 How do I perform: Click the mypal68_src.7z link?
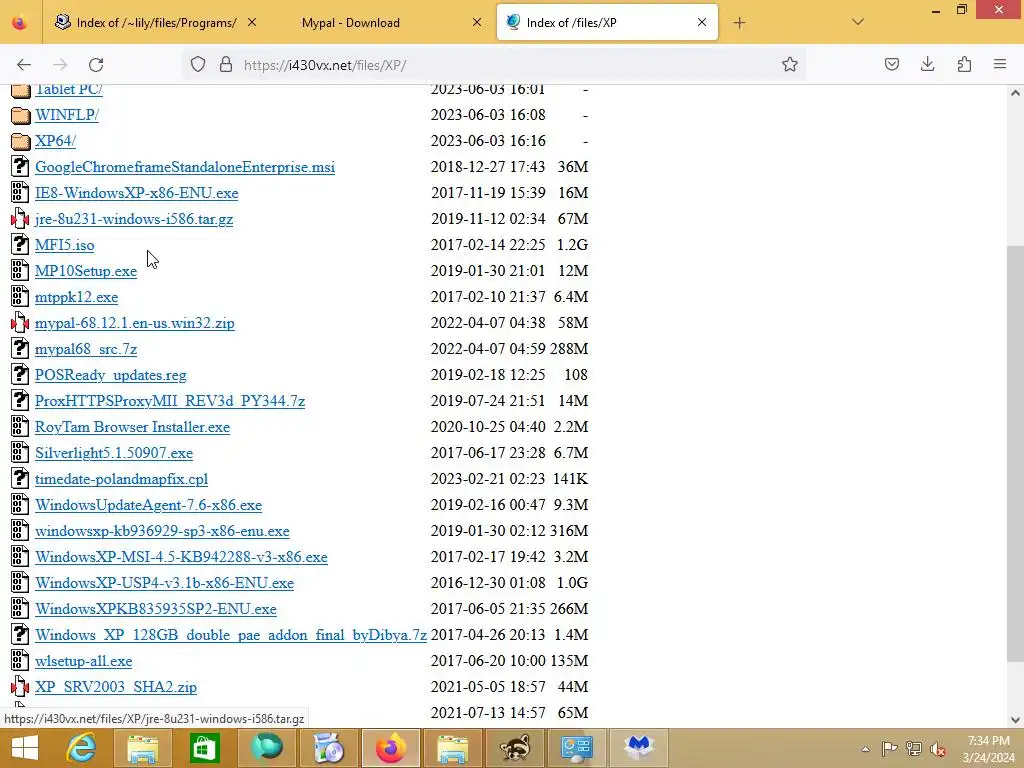click(86, 349)
